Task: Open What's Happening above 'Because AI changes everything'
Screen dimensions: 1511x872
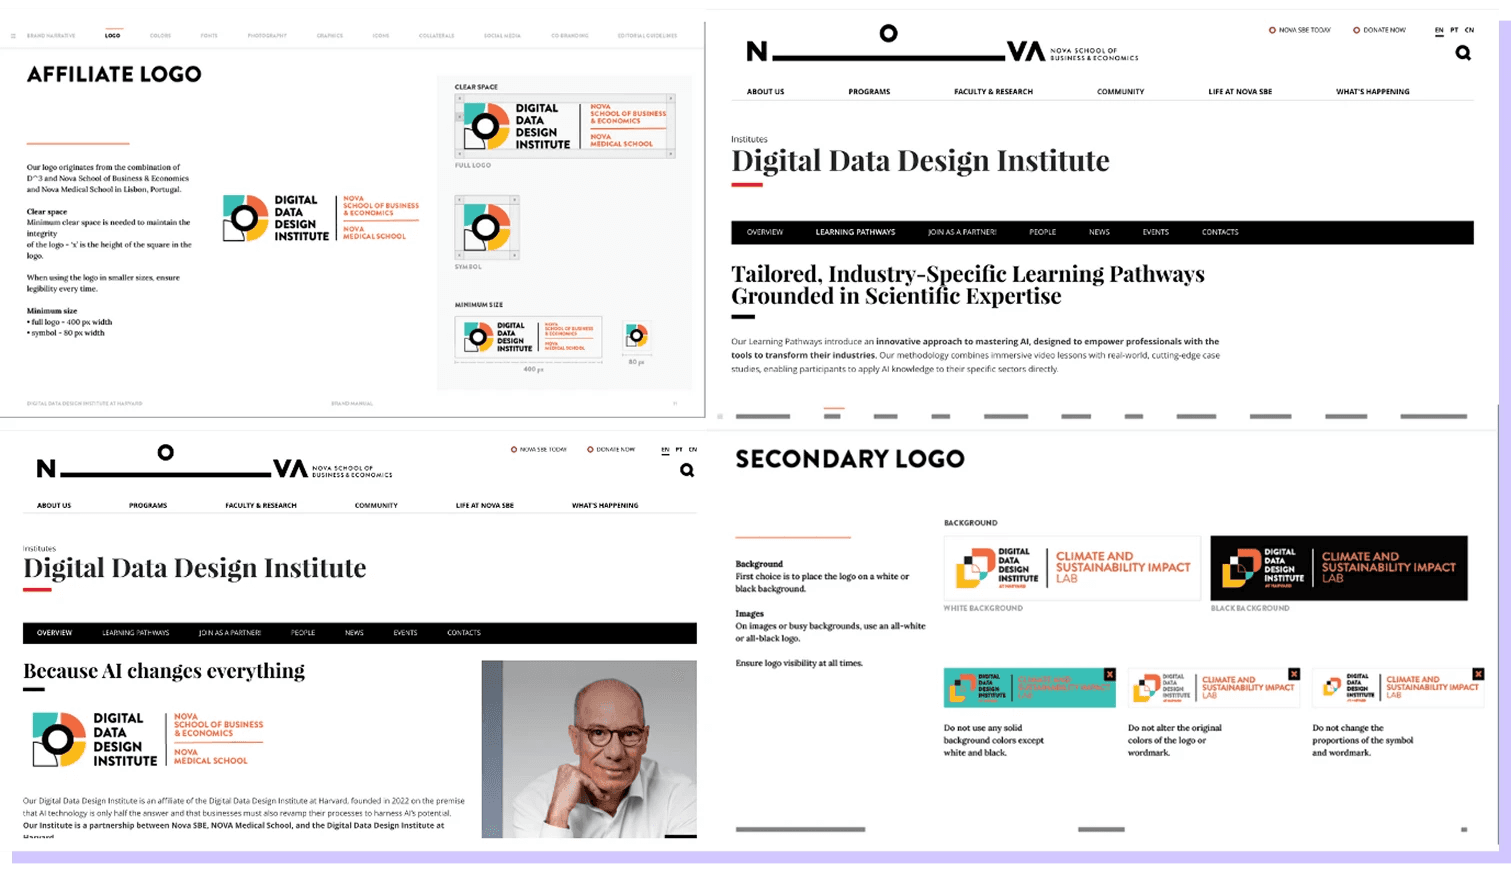Action: tap(605, 506)
